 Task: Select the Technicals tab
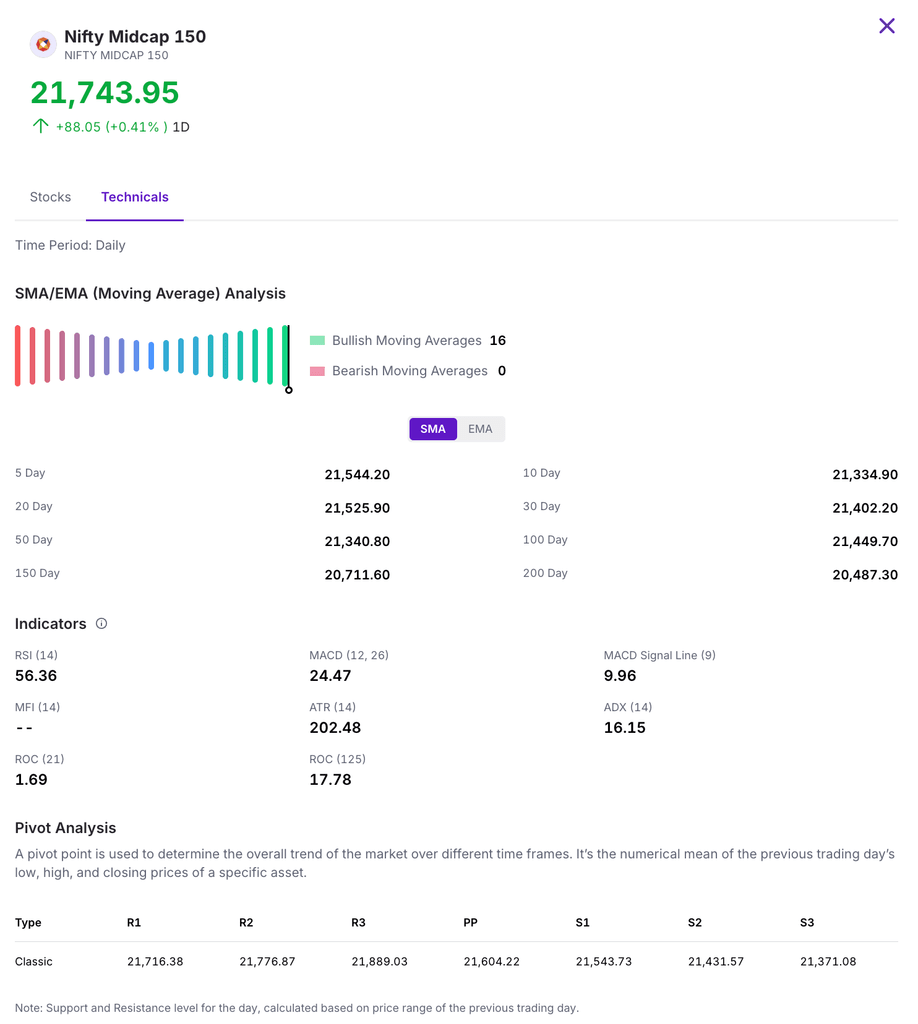135,197
